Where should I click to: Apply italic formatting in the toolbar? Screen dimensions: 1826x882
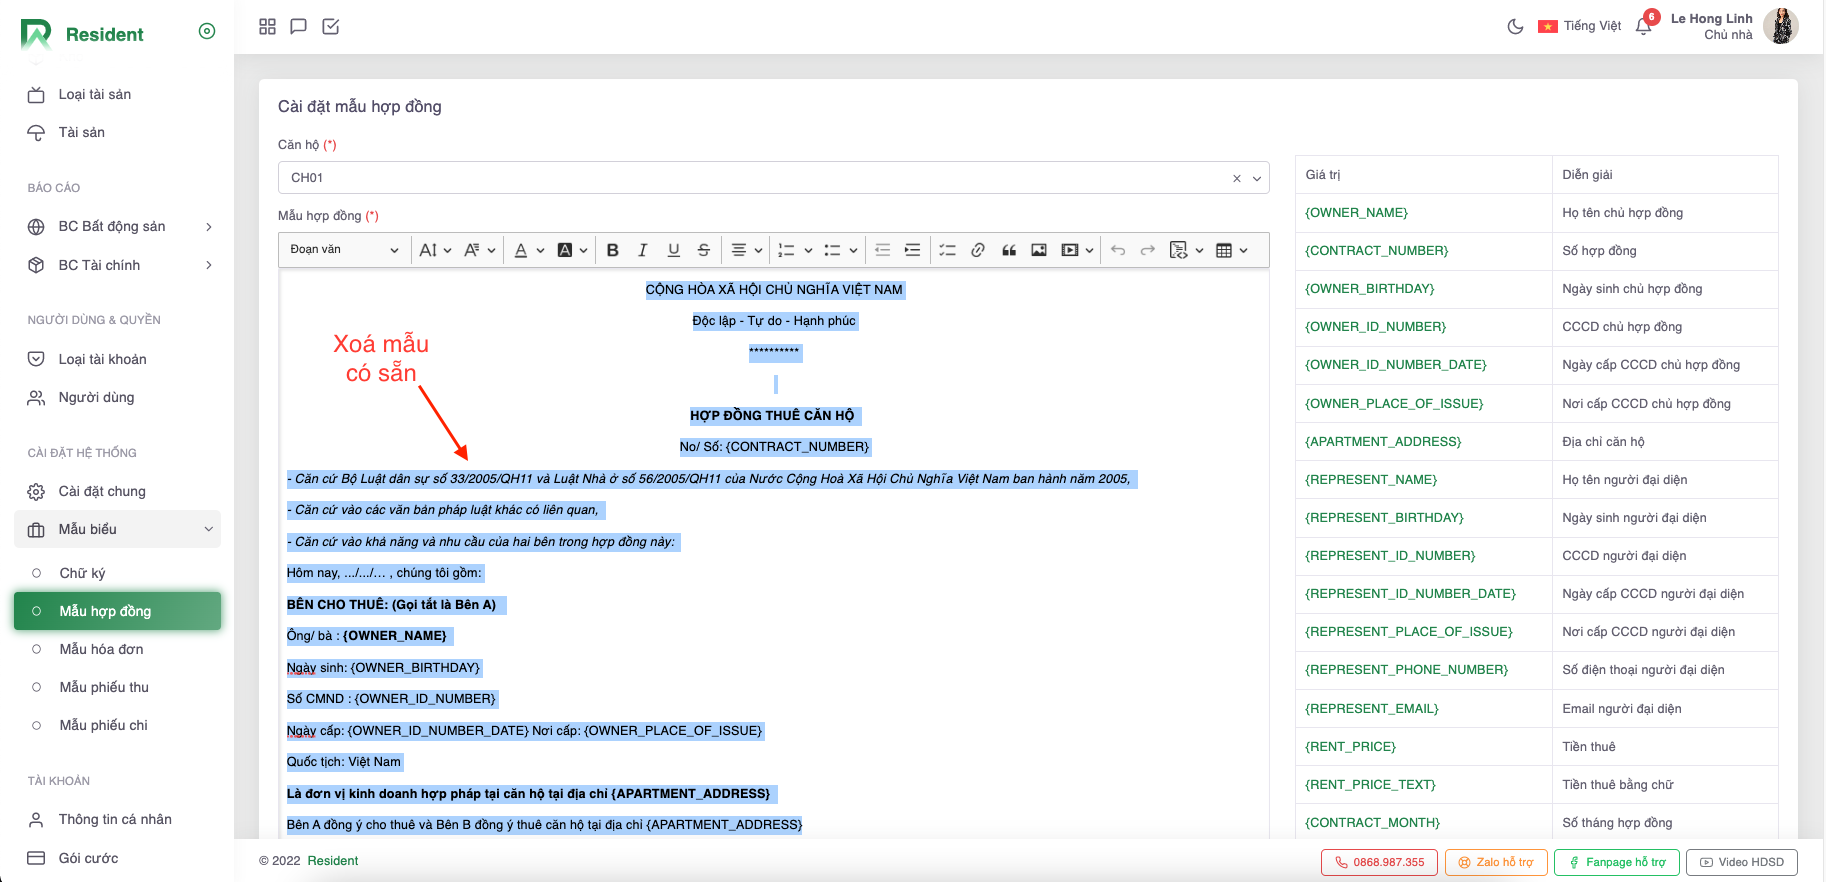(643, 250)
